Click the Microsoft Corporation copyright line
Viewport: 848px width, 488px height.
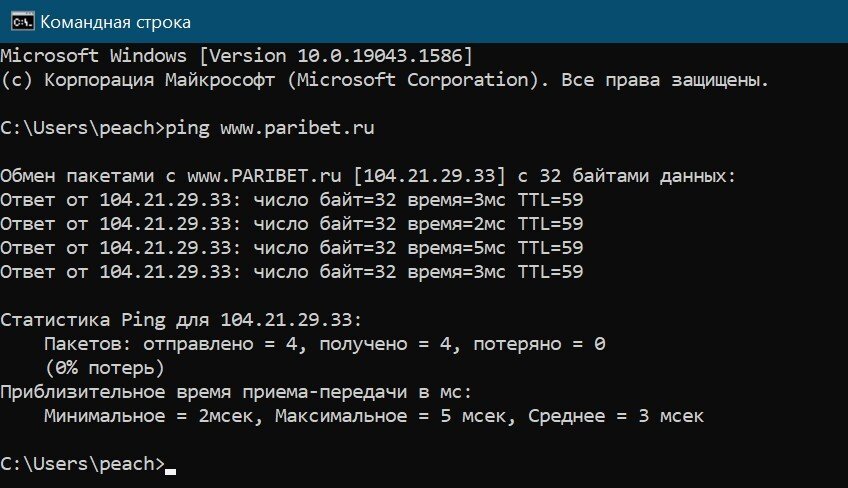click(x=385, y=79)
